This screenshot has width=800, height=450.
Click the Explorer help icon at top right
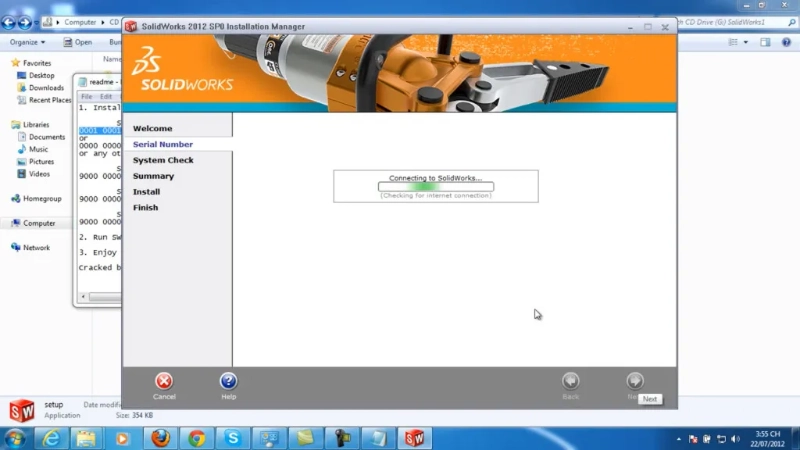coord(787,43)
